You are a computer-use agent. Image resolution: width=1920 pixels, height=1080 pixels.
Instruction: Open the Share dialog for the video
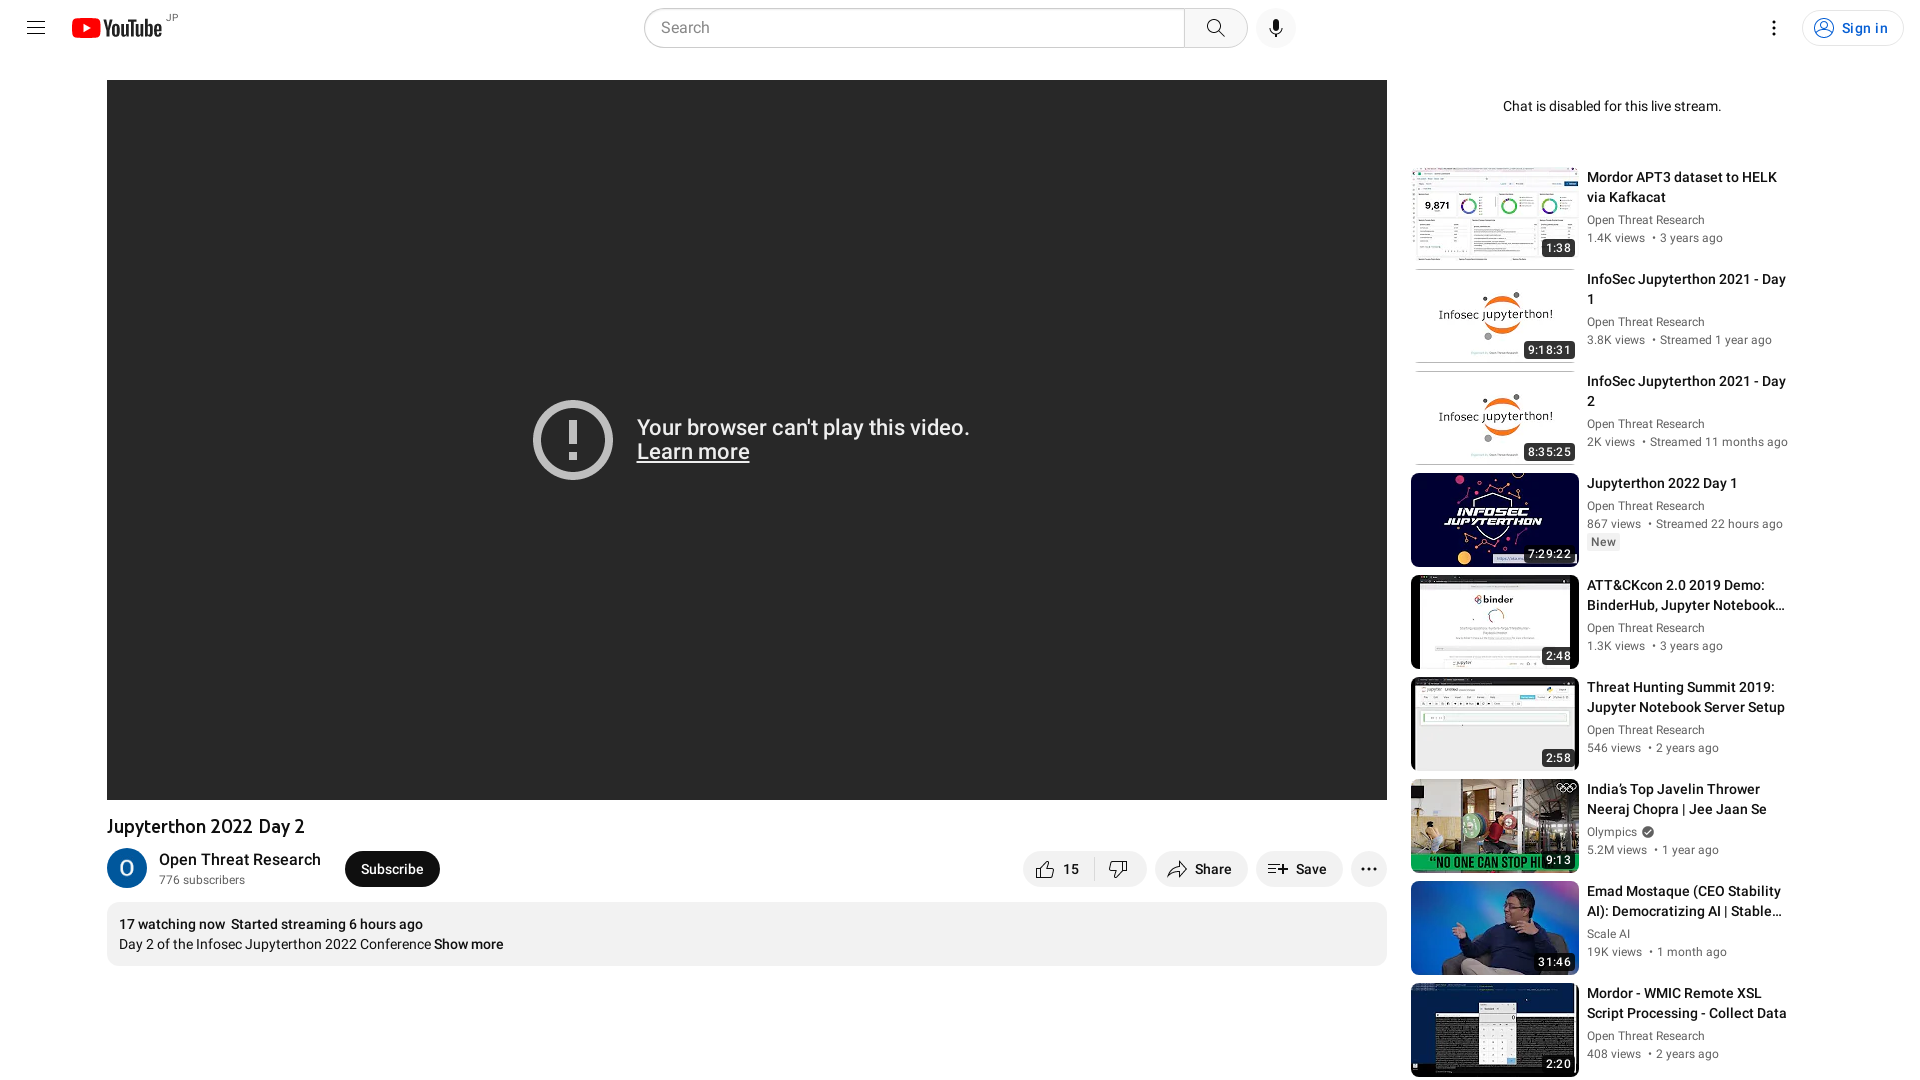click(1200, 869)
